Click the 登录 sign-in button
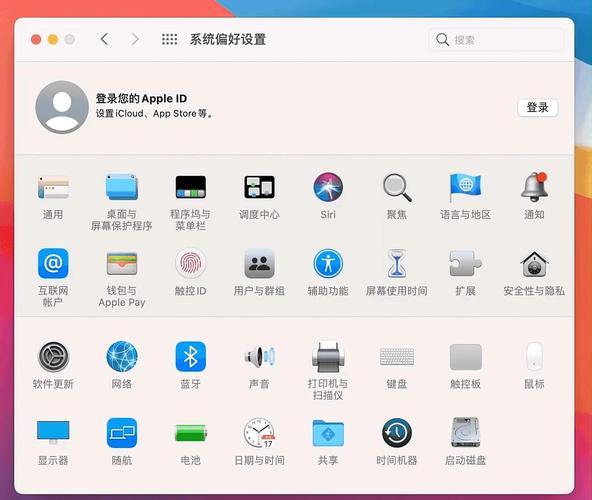Screen dimensions: 592x500 click(x=538, y=108)
